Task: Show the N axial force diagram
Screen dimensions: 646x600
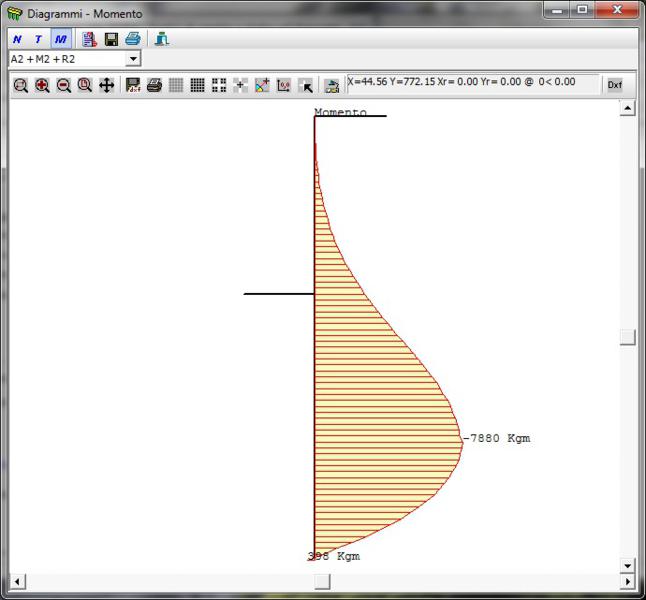Action: point(18,39)
